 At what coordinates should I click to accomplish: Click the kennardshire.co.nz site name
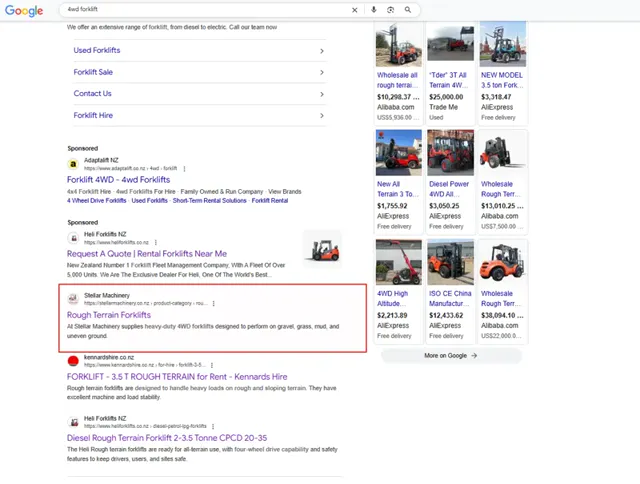pos(109,357)
